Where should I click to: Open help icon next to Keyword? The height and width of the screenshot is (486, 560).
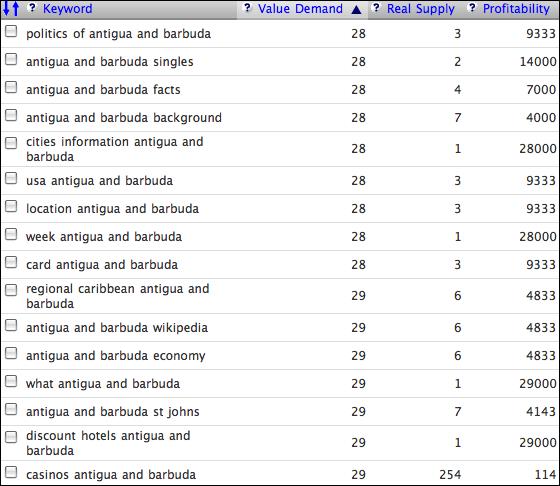pyautogui.click(x=32, y=7)
